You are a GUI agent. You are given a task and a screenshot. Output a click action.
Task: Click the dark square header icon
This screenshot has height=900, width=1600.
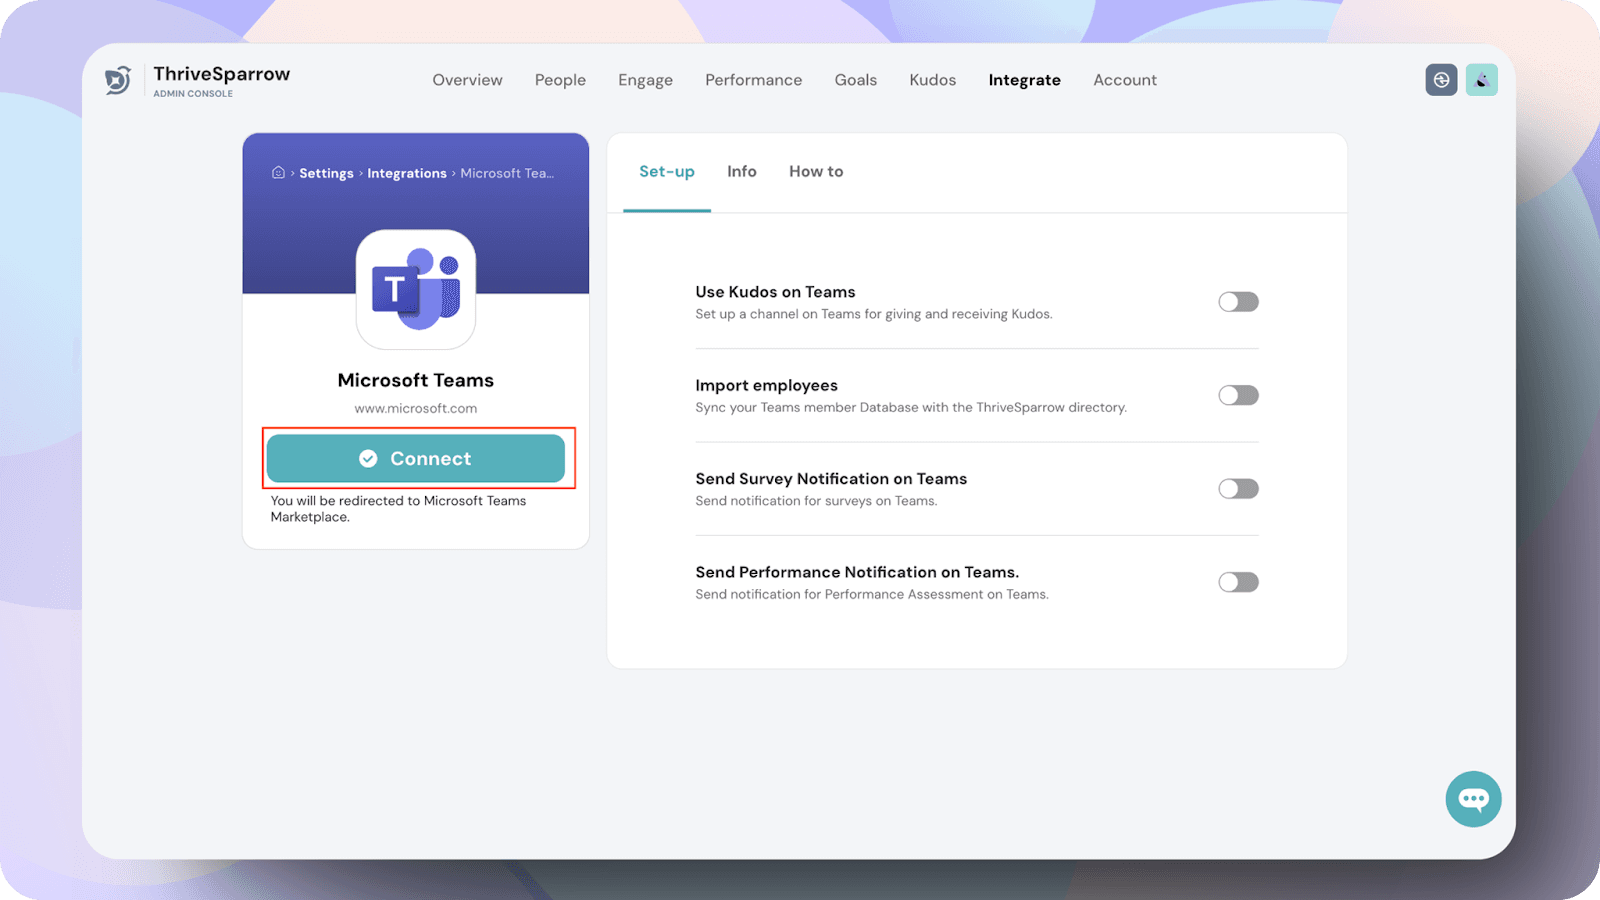(x=1441, y=80)
